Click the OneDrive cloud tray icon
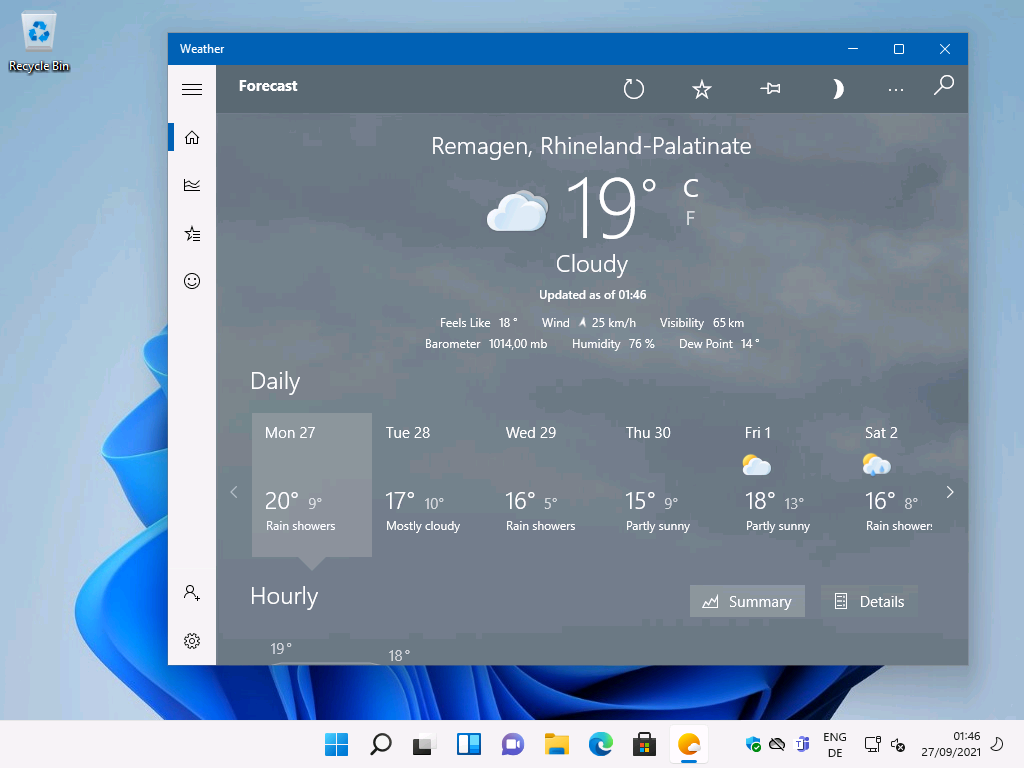Viewport: 1024px width, 768px height. [x=777, y=744]
